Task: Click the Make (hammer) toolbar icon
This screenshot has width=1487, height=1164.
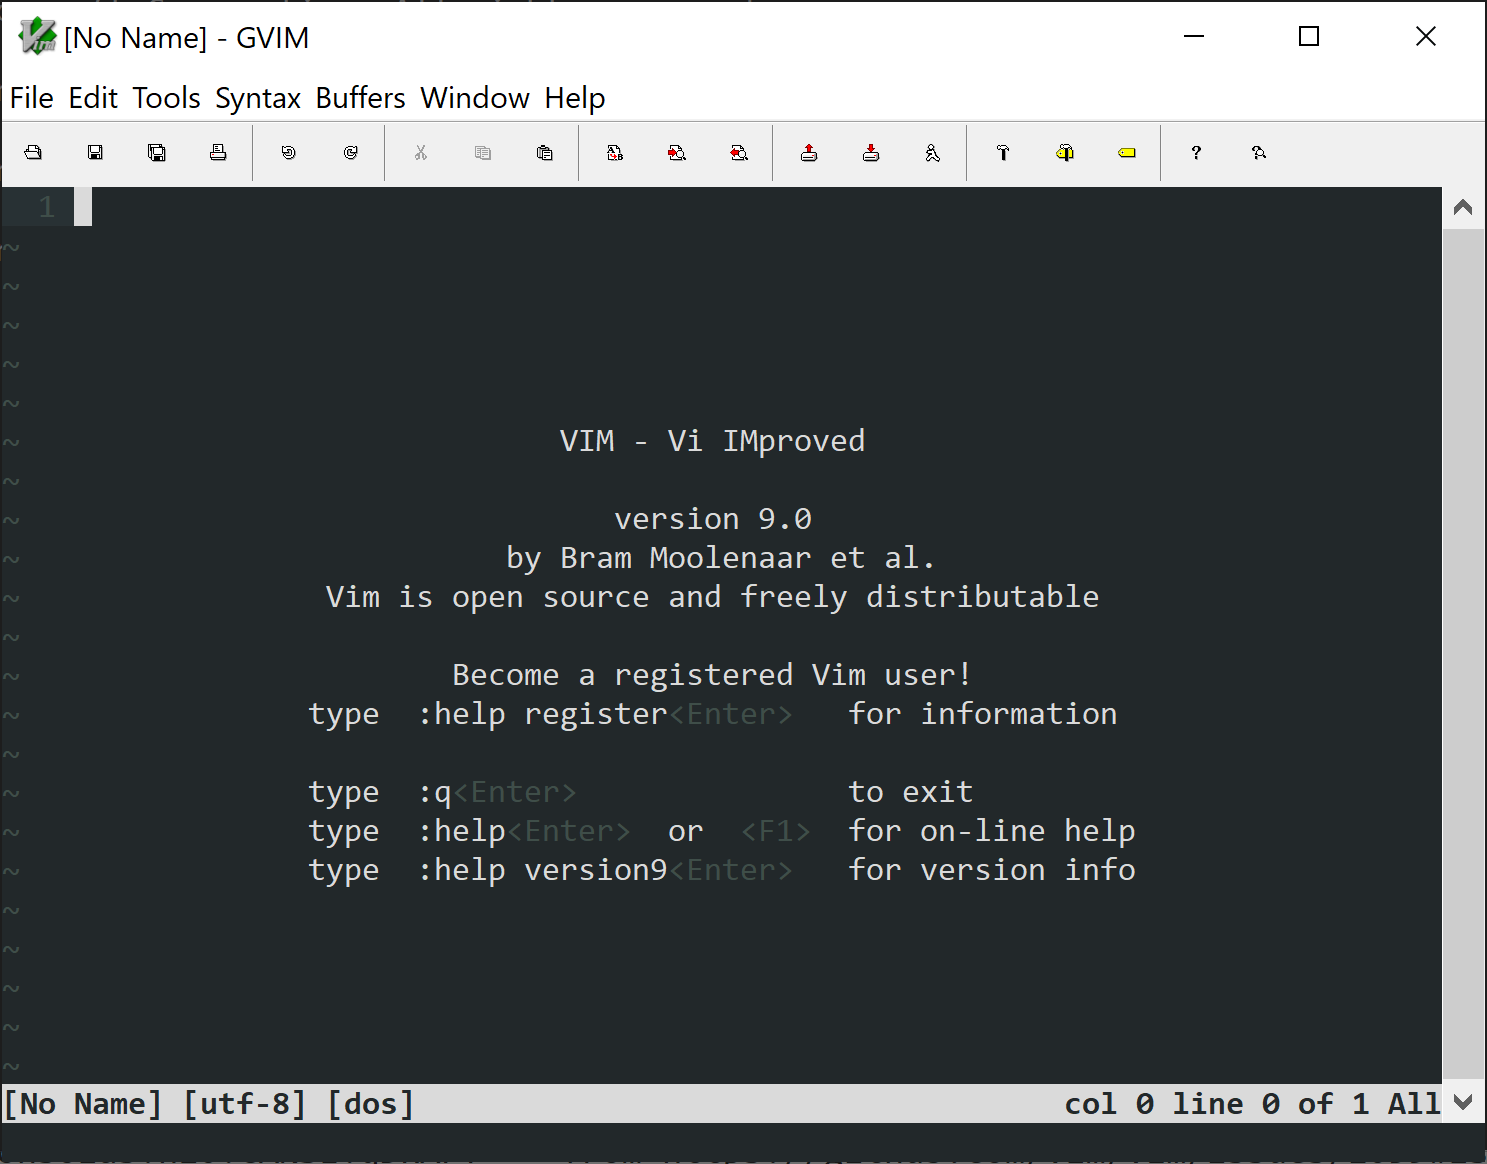Action: [1003, 153]
